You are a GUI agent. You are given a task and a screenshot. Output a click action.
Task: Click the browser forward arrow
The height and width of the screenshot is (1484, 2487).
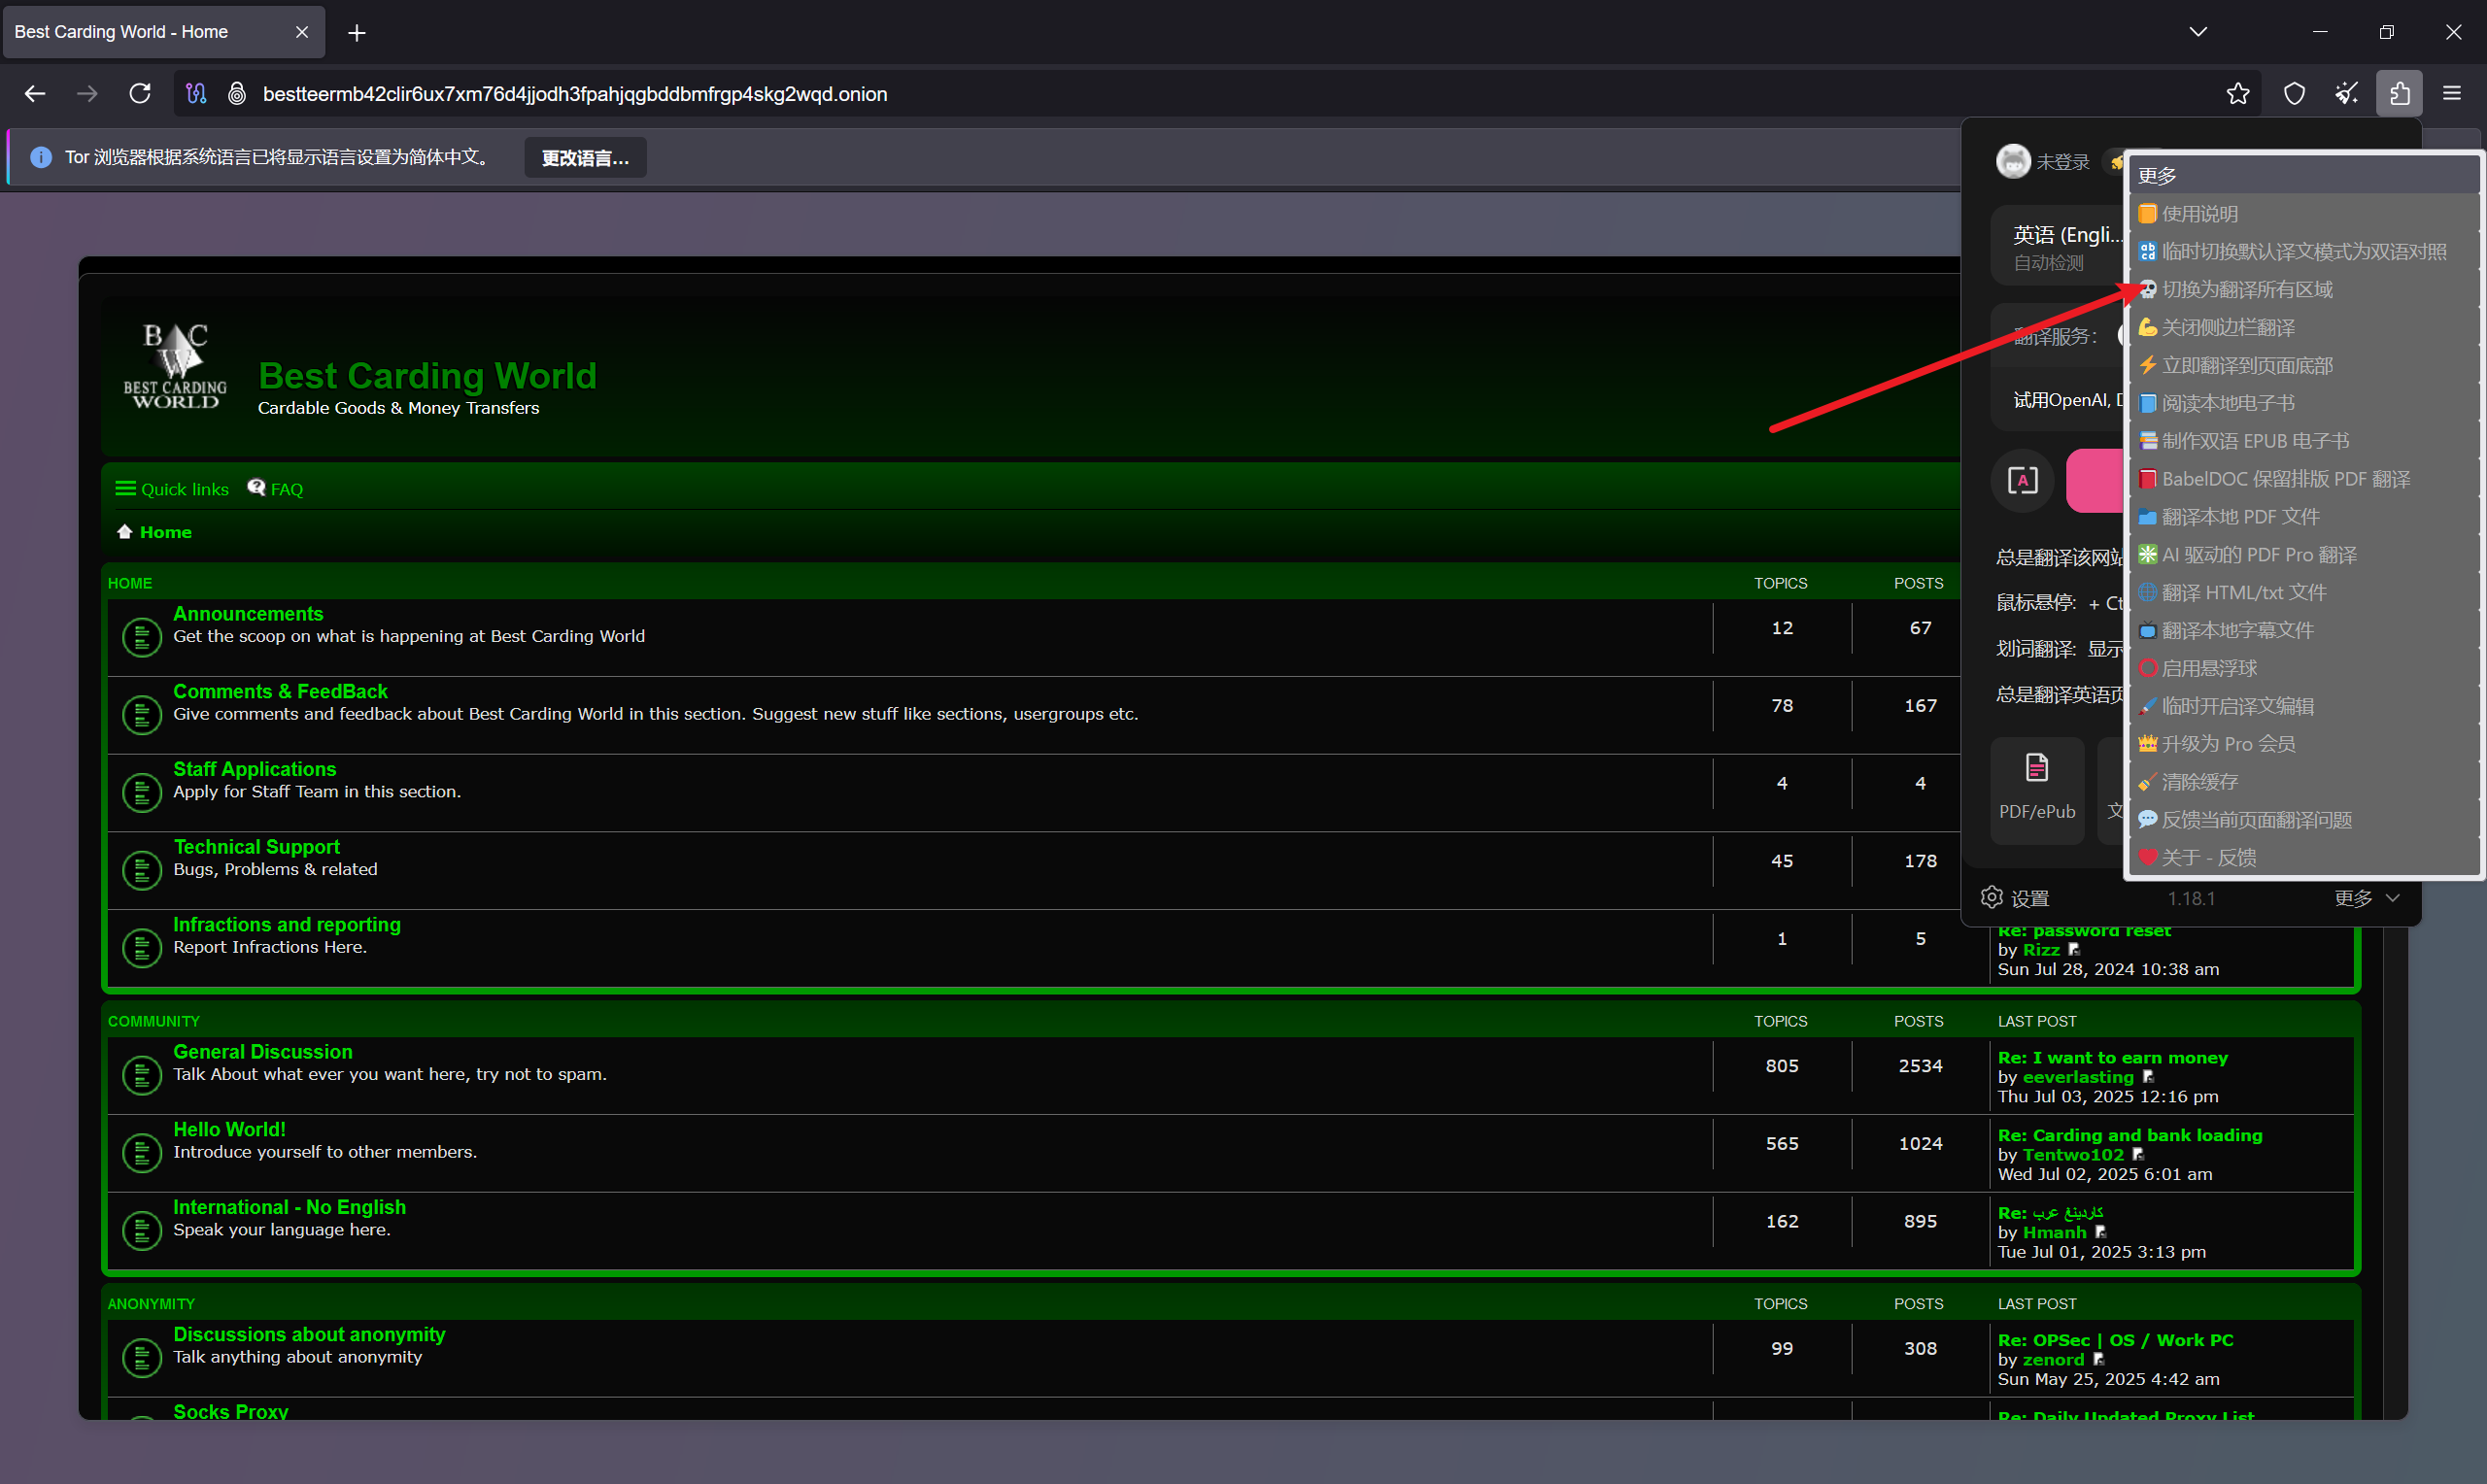click(x=88, y=94)
